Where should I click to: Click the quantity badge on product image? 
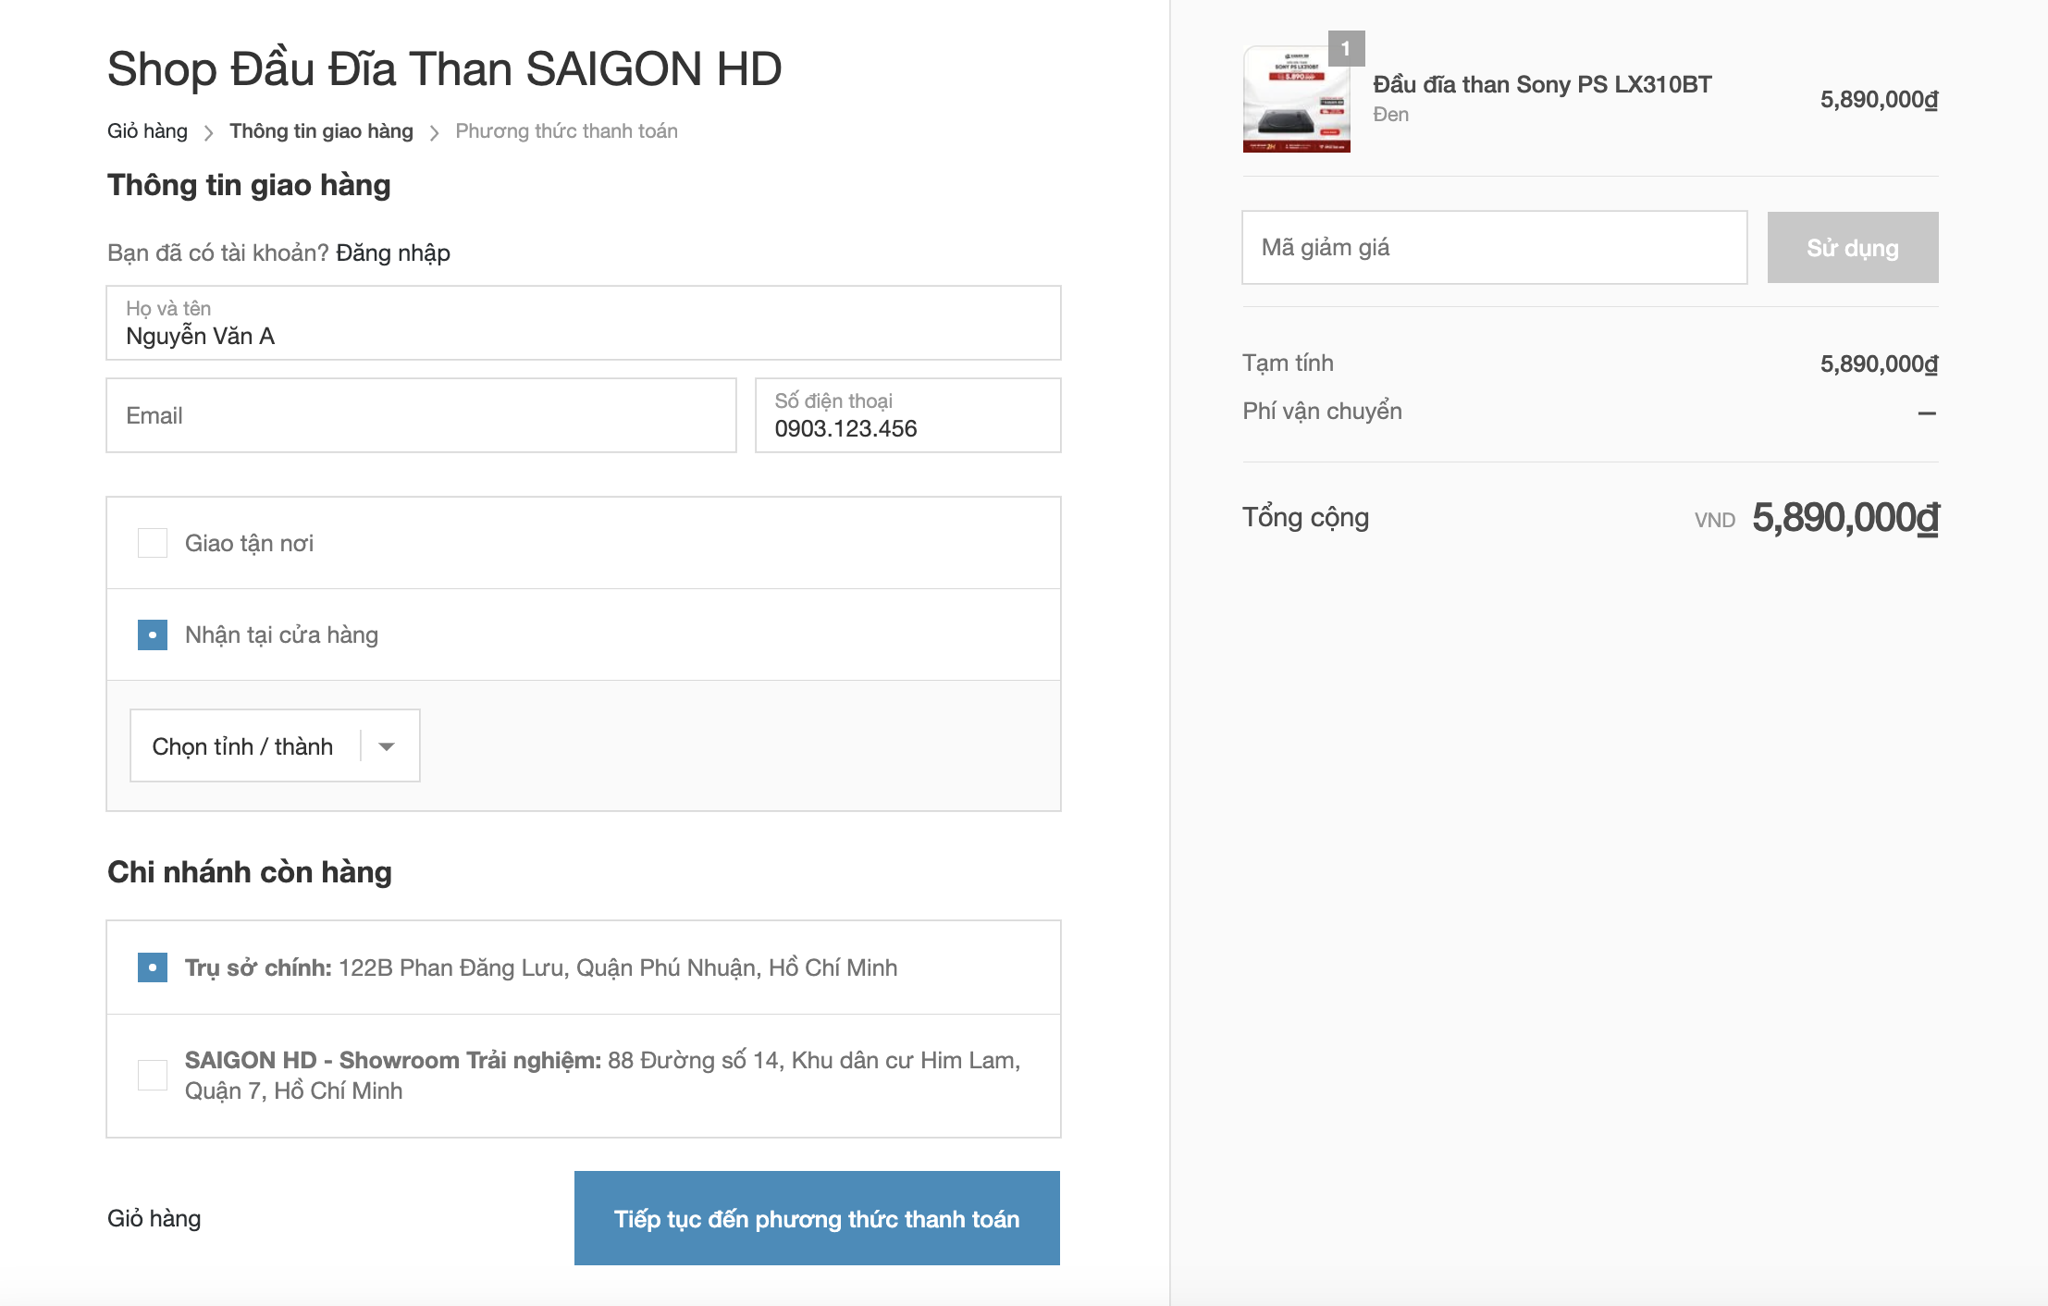[x=1346, y=48]
